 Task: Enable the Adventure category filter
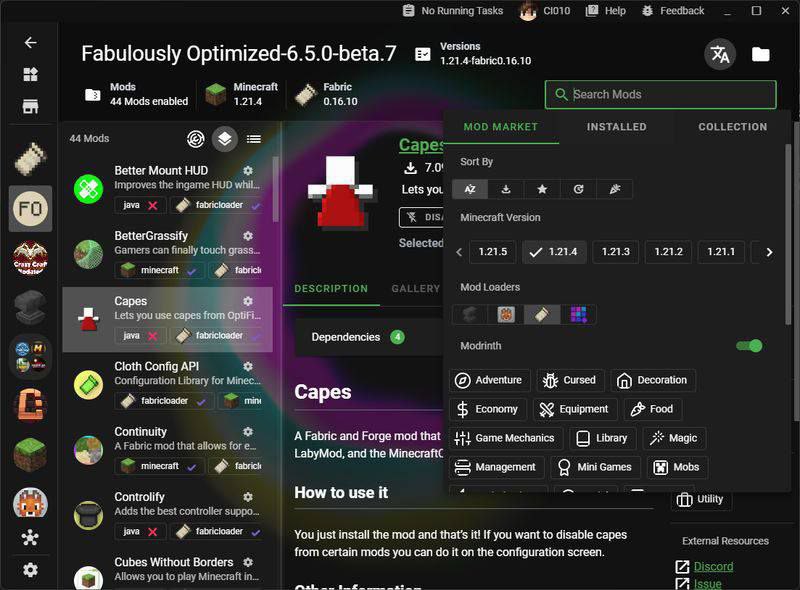(x=488, y=380)
